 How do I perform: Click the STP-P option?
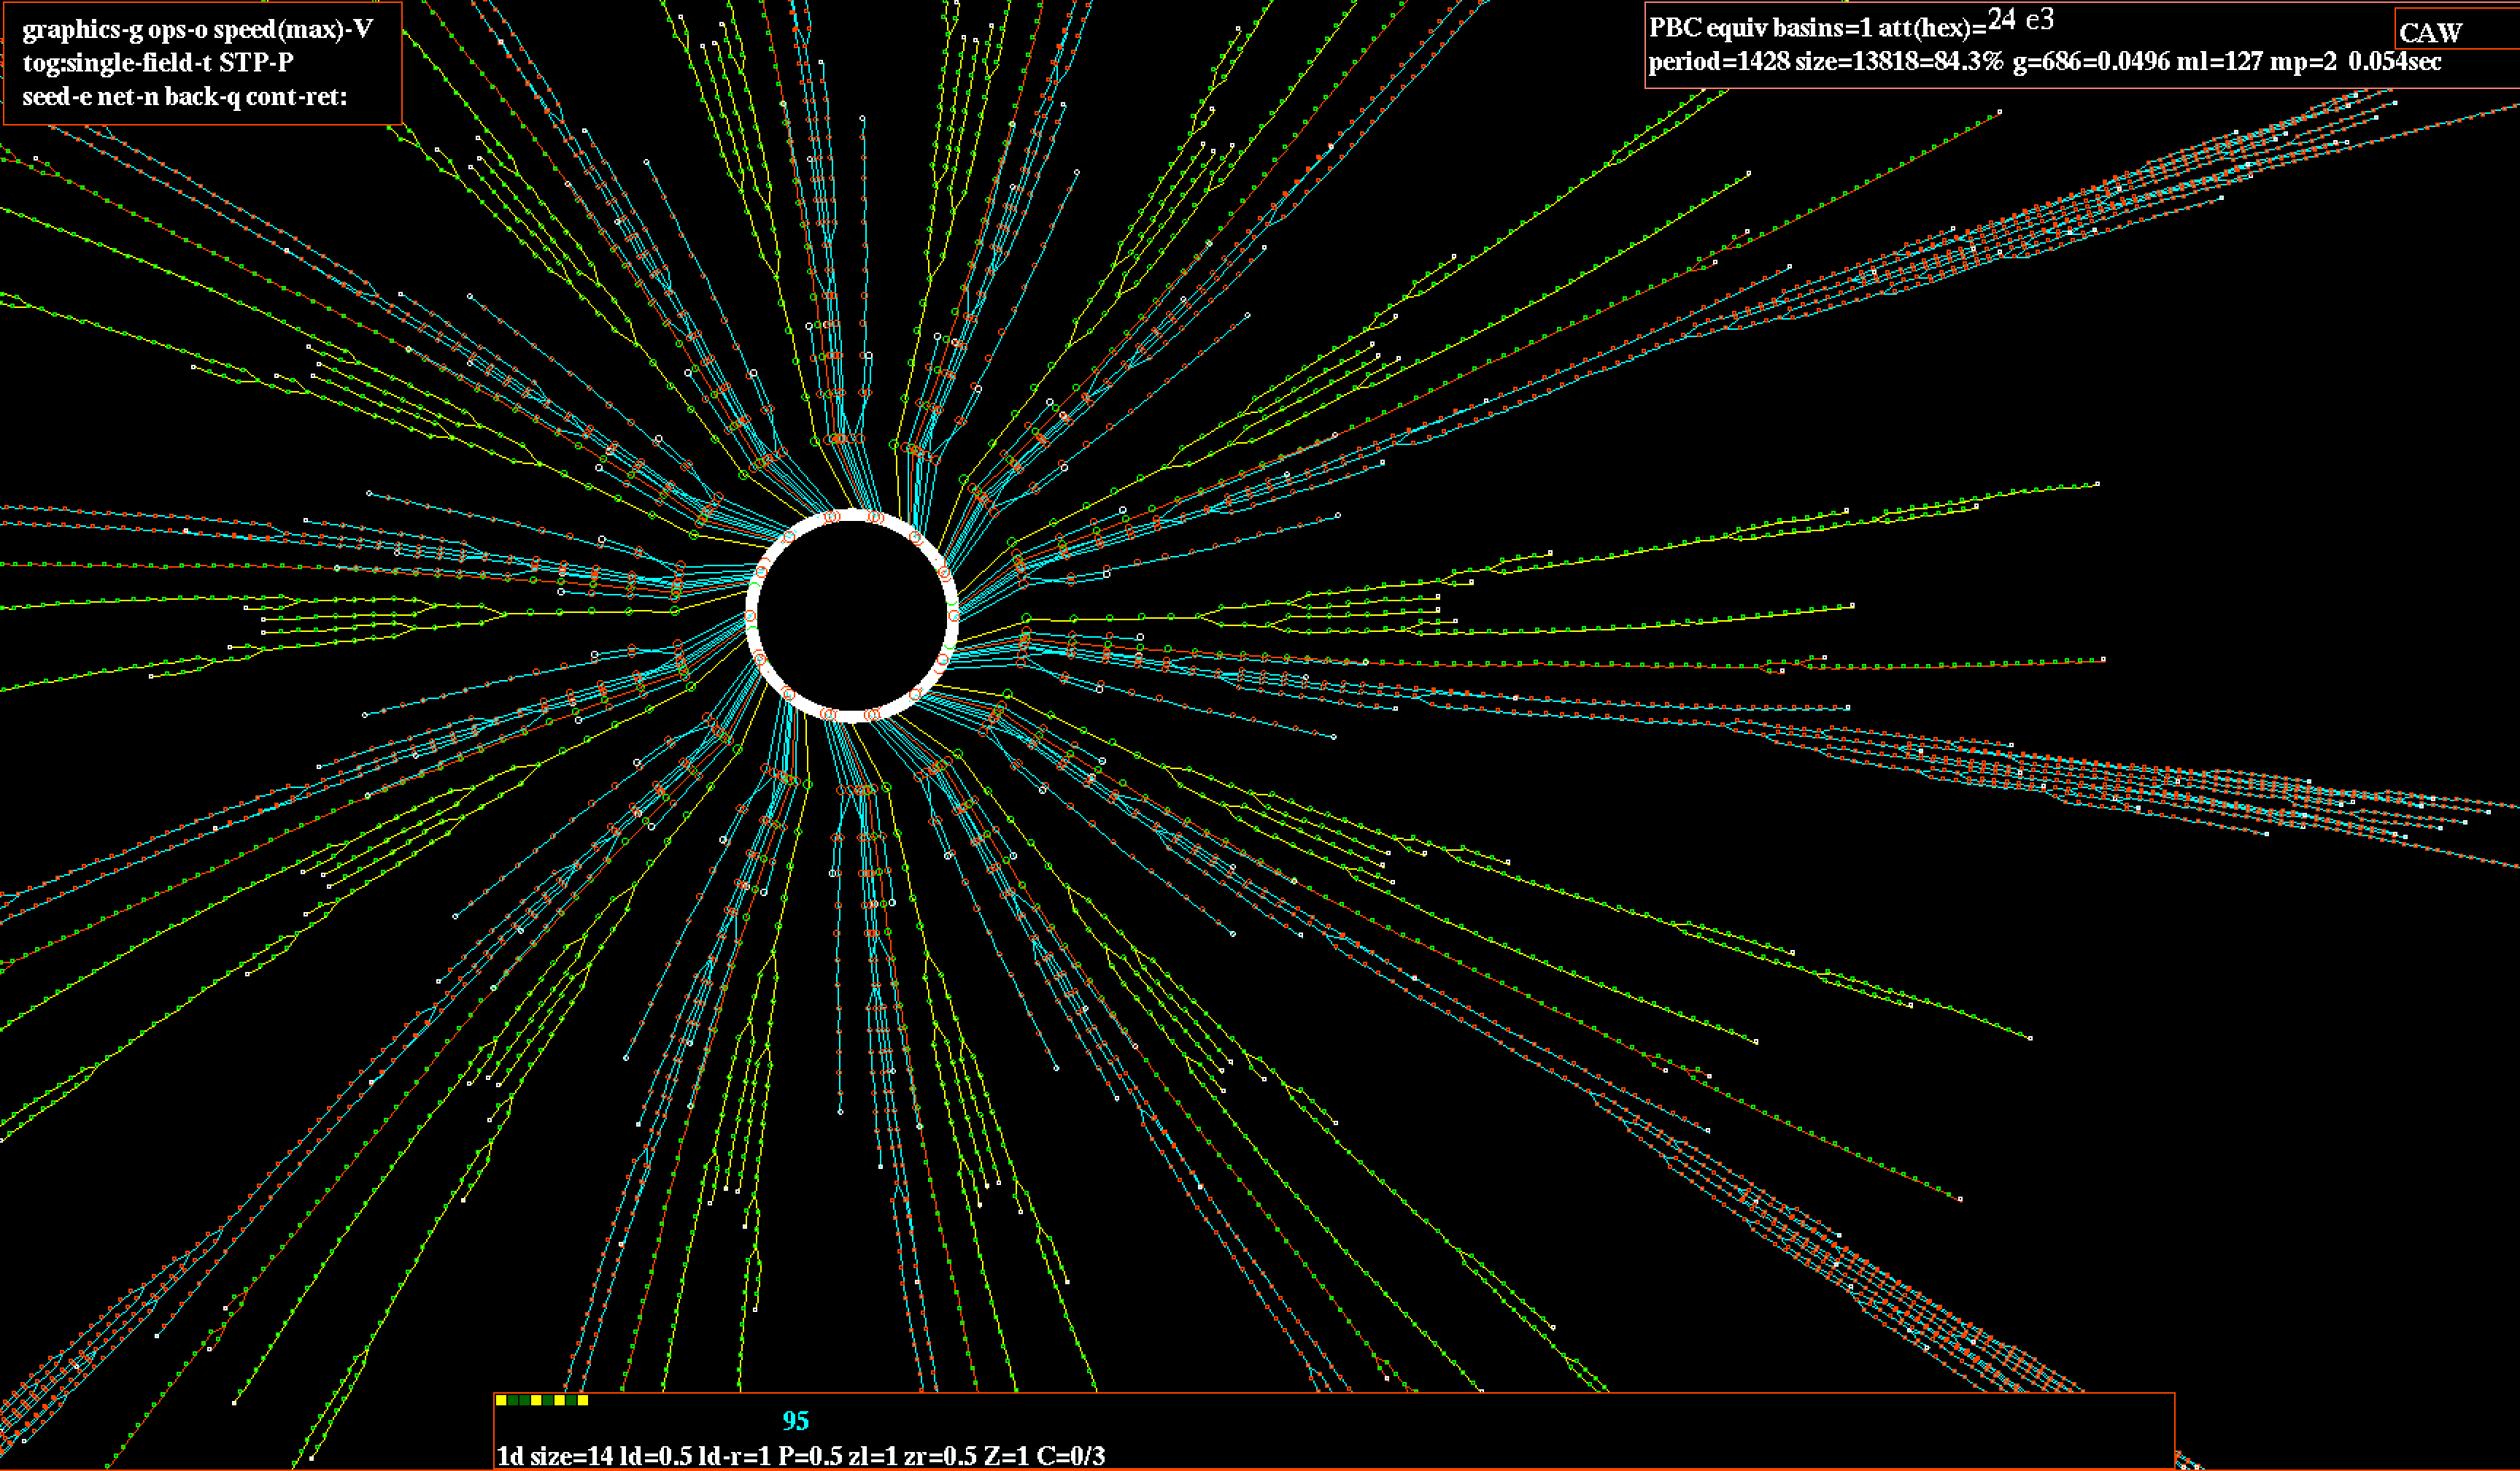(x=256, y=63)
